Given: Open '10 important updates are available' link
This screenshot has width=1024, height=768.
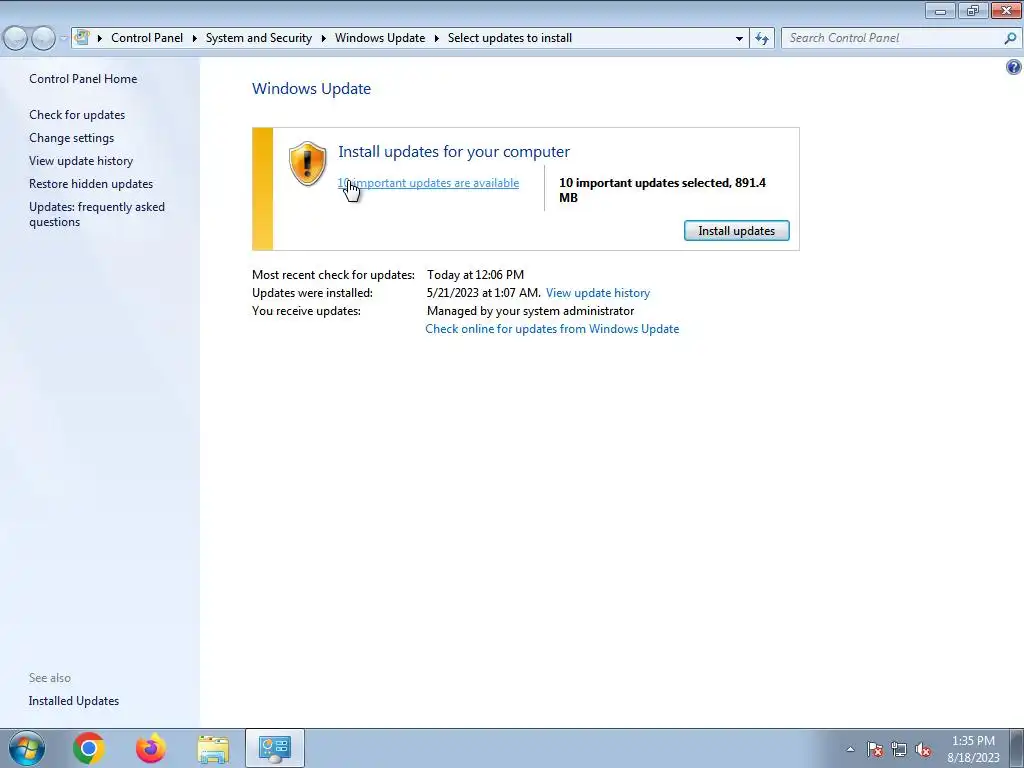Looking at the screenshot, I should coord(428,183).
